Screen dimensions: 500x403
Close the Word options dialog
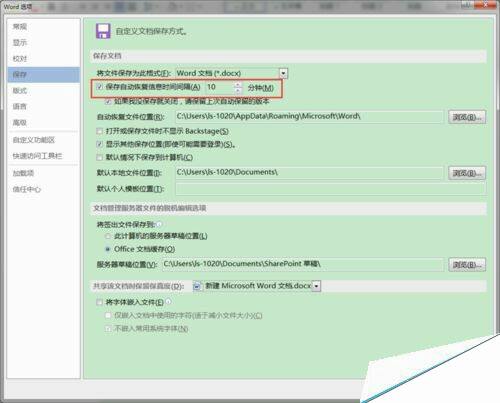click(x=485, y=4)
